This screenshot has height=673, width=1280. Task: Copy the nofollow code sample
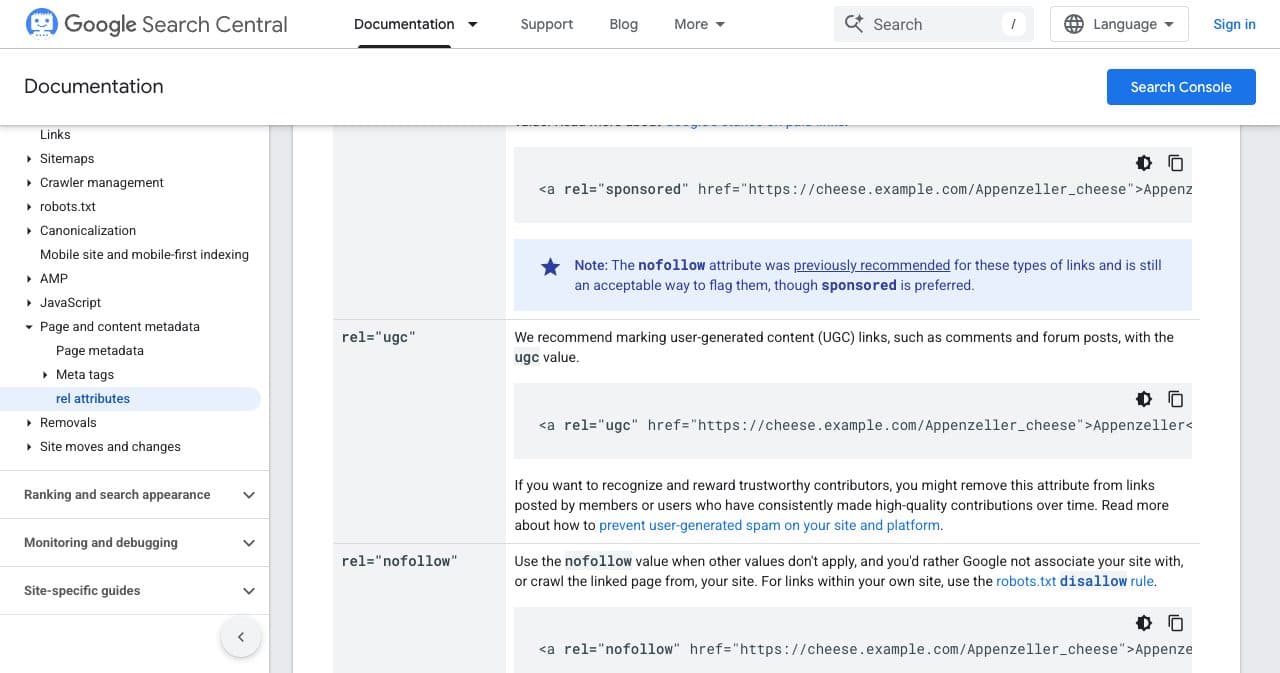[x=1176, y=623]
